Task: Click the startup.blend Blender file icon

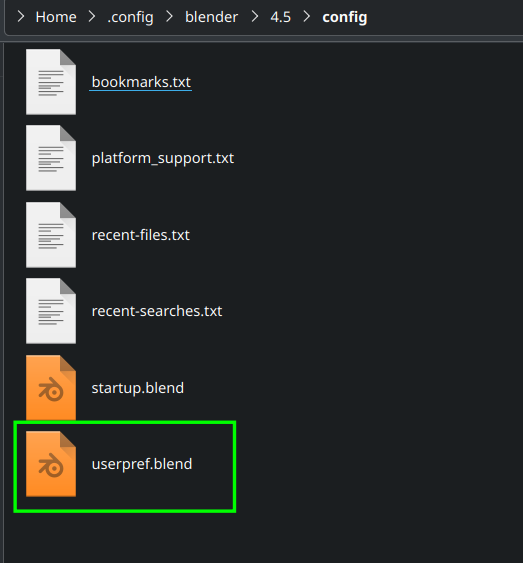Action: 51,387
